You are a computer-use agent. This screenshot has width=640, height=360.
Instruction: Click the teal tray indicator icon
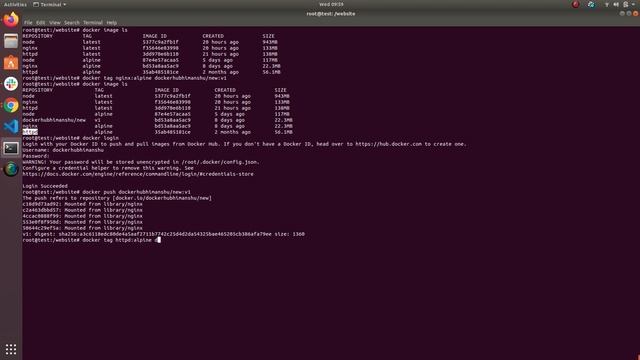[x=591, y=4]
